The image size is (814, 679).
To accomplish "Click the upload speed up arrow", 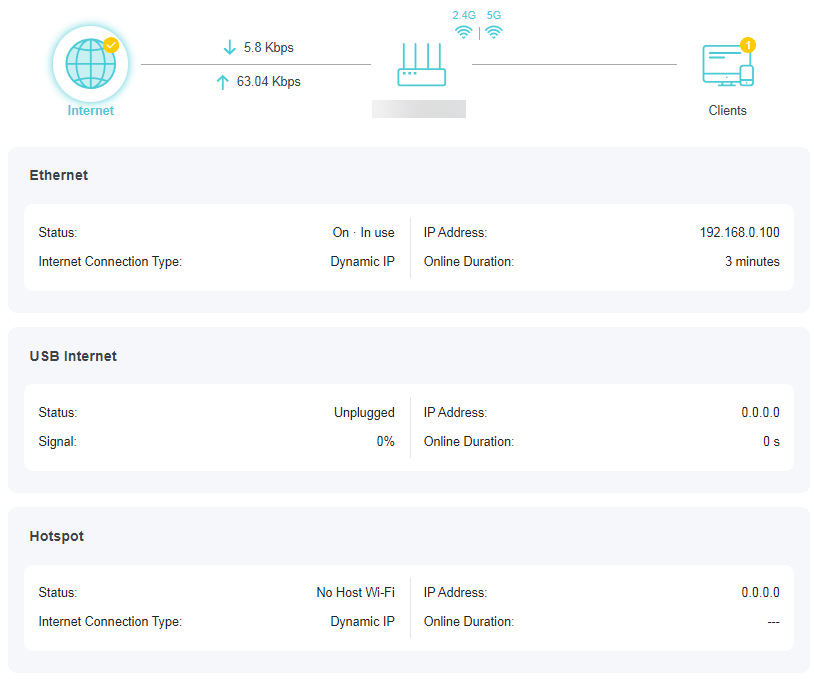I will [223, 82].
